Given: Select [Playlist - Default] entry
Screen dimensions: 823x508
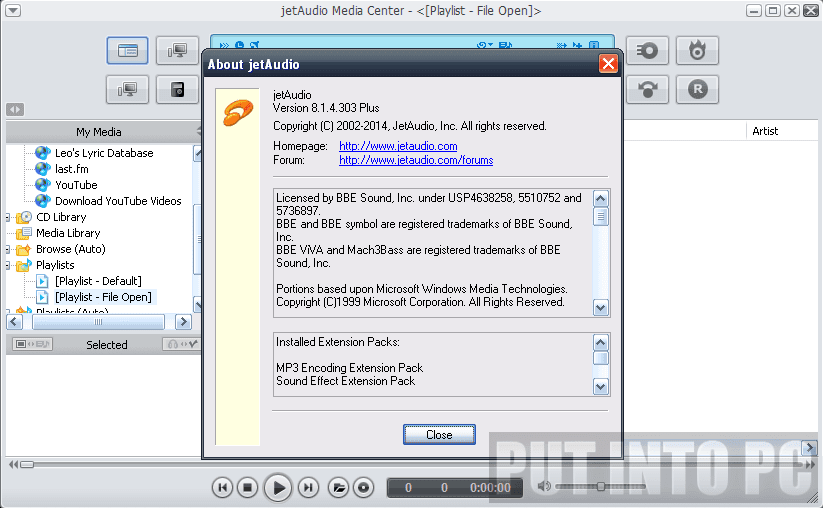Looking at the screenshot, I should [x=98, y=281].
